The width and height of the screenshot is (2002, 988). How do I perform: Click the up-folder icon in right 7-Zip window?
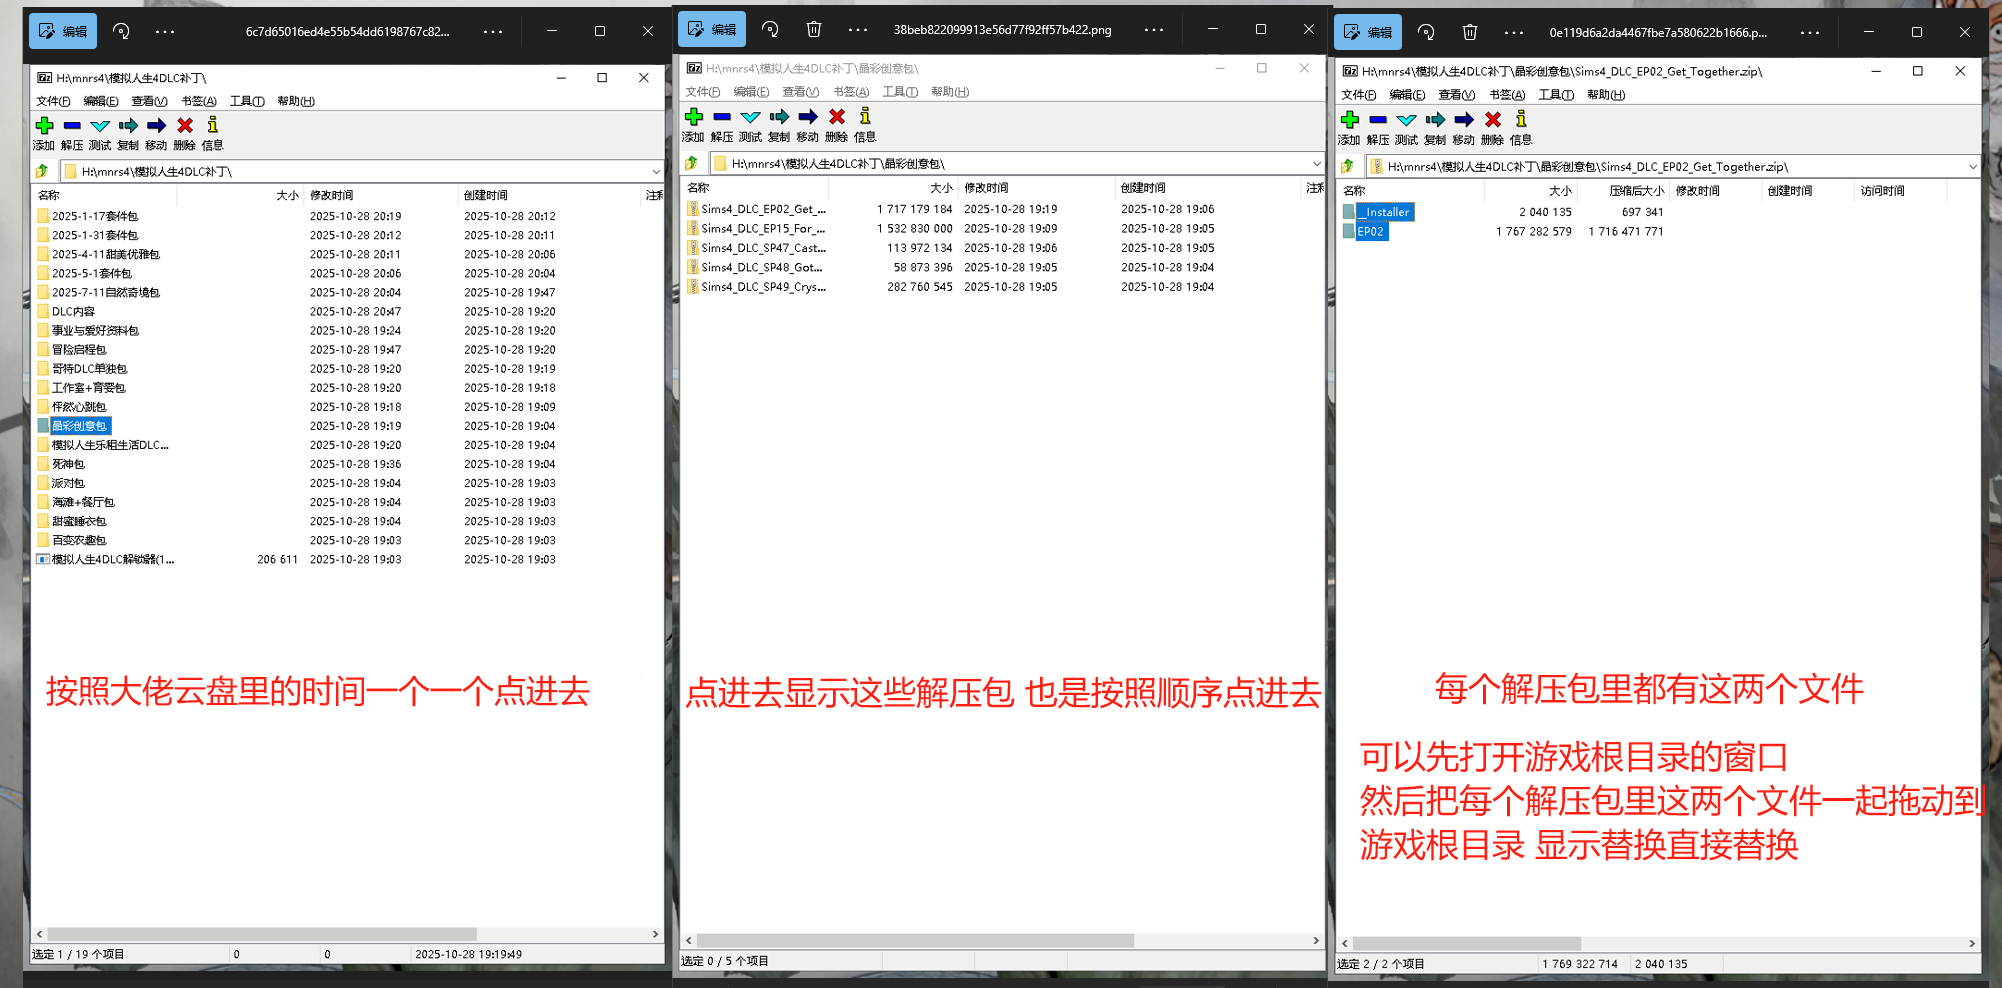pyautogui.click(x=1349, y=166)
